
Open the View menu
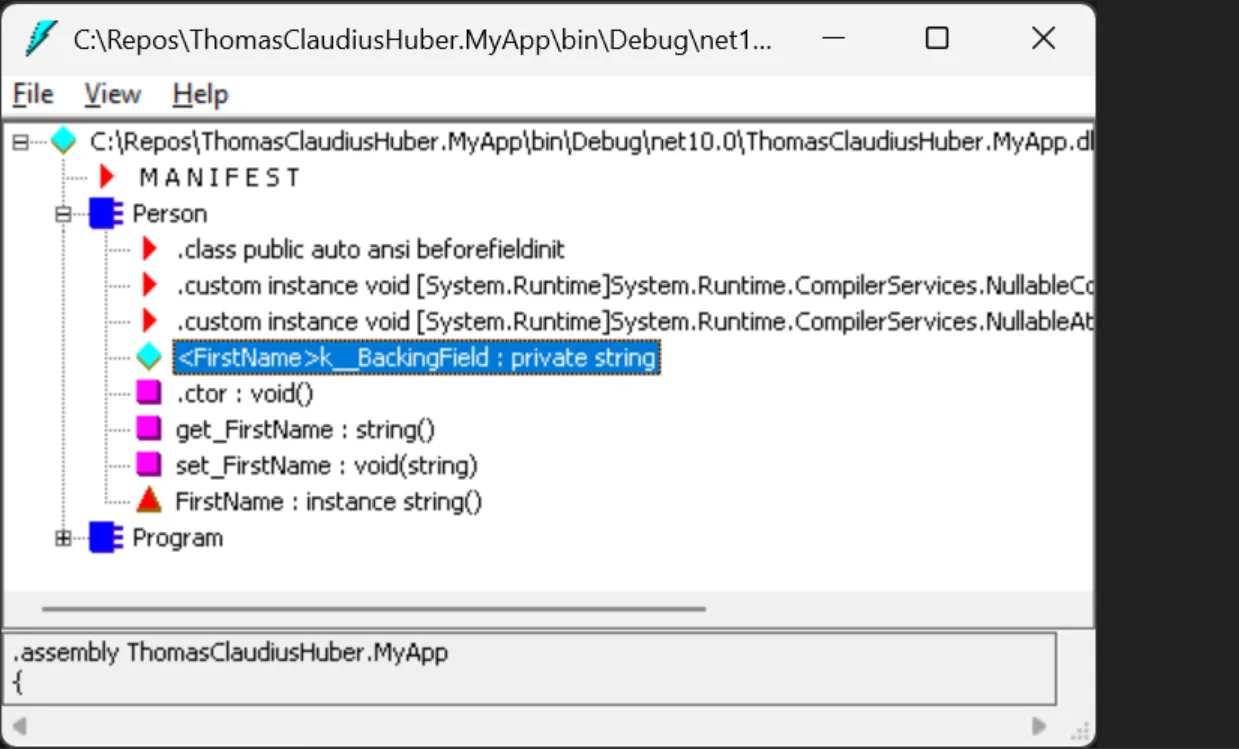click(112, 95)
